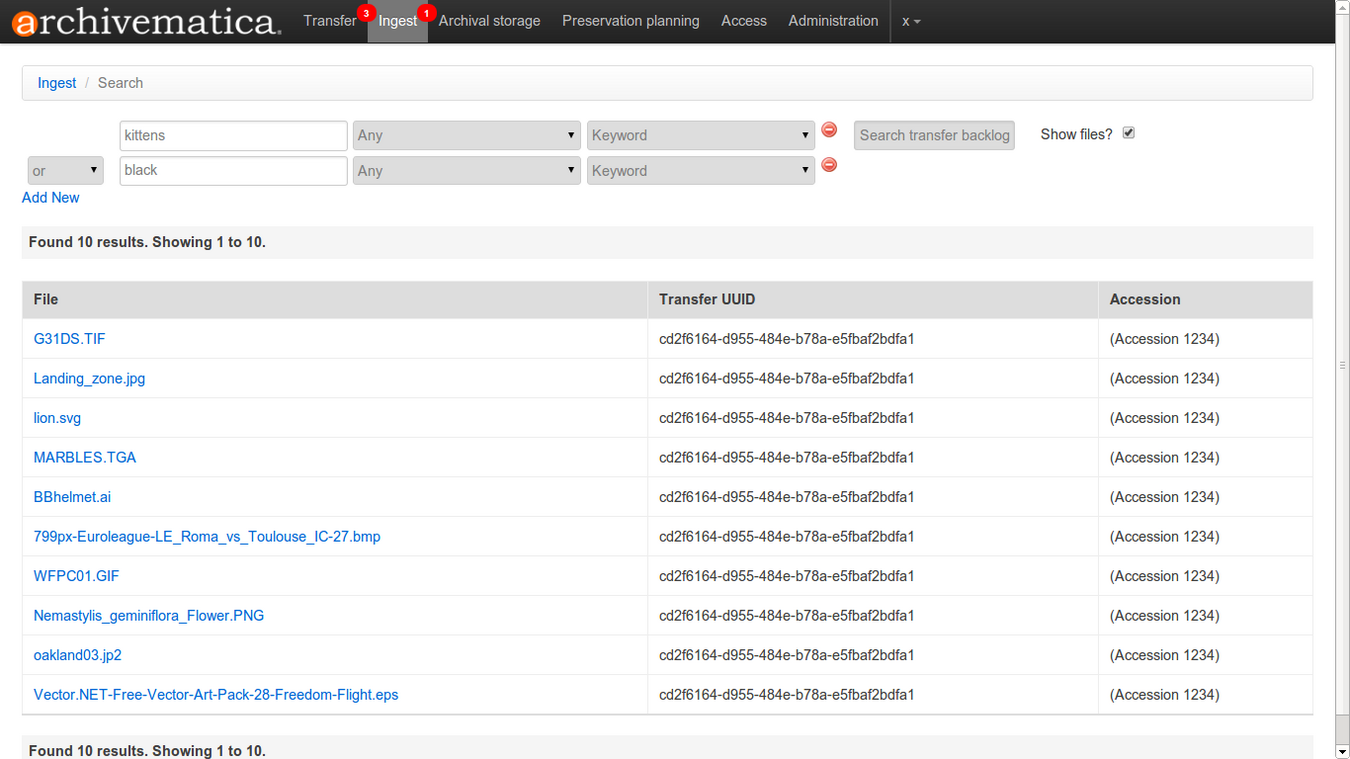Image resolution: width=1350 pixels, height=759 pixels.
Task: Open Preservation planning
Action: 630,20
